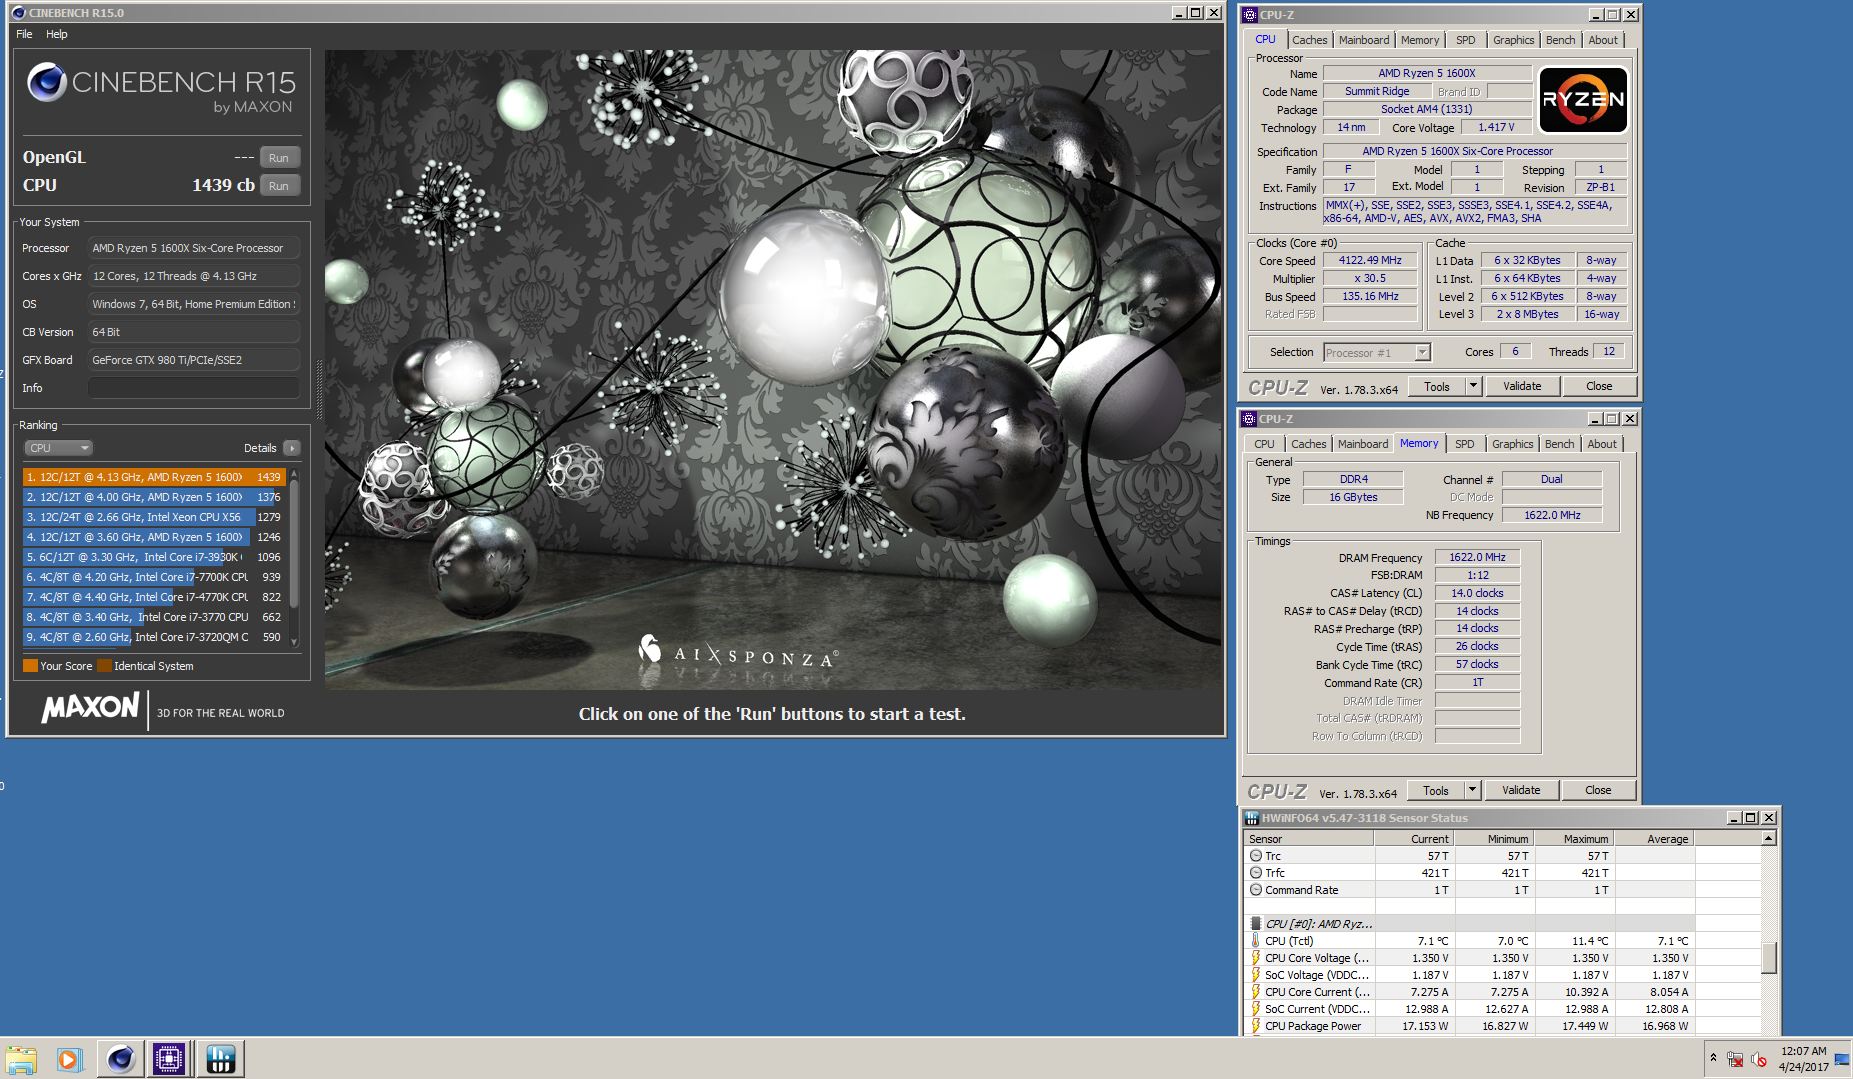Click the HWiNFO scrollbar up arrow

(x=1768, y=838)
